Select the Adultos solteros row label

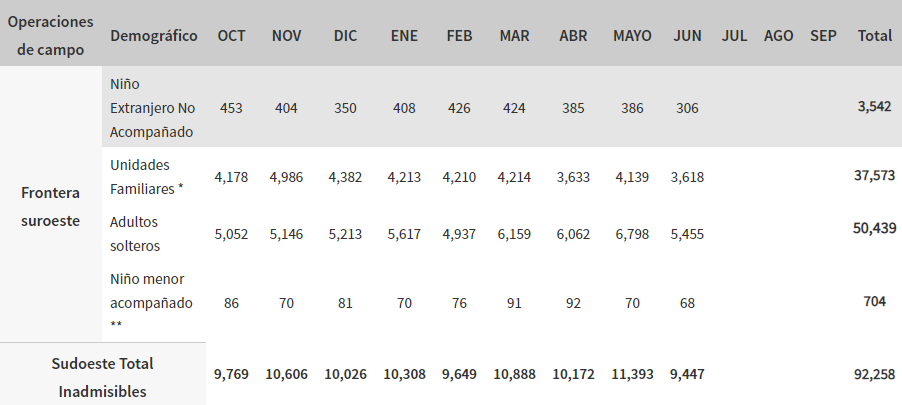[x=135, y=234]
